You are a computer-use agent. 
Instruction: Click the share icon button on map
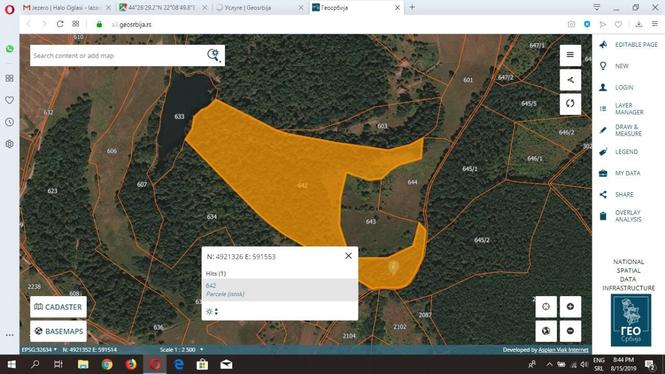click(x=570, y=80)
